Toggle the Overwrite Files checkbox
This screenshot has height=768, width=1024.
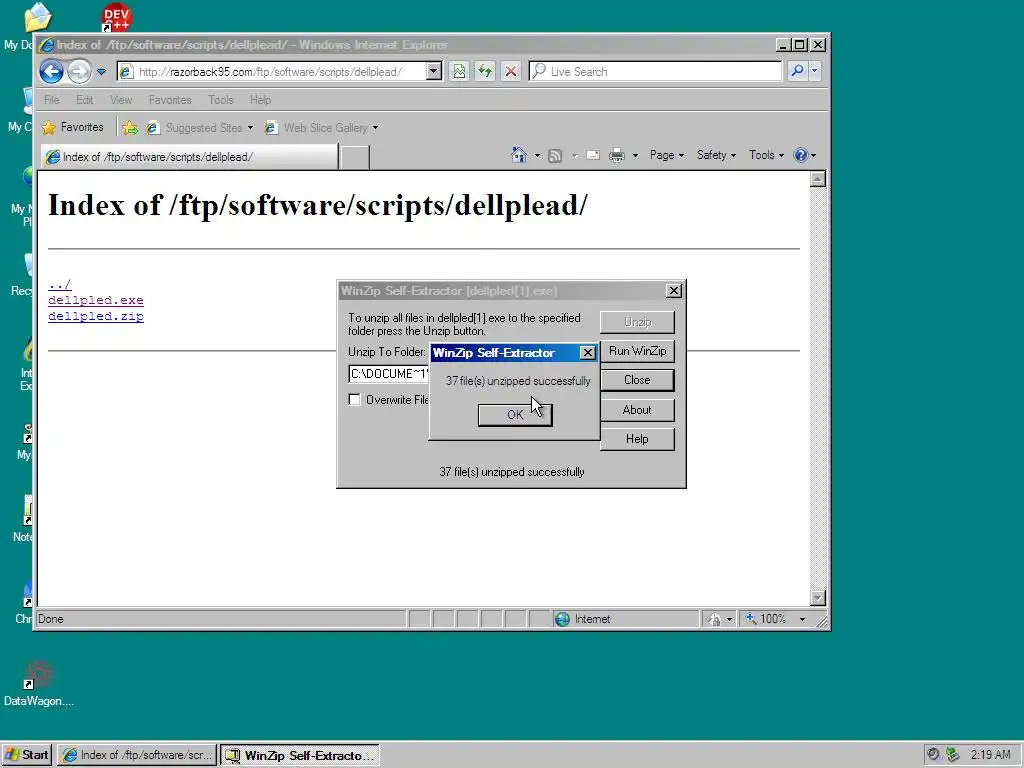pos(355,400)
